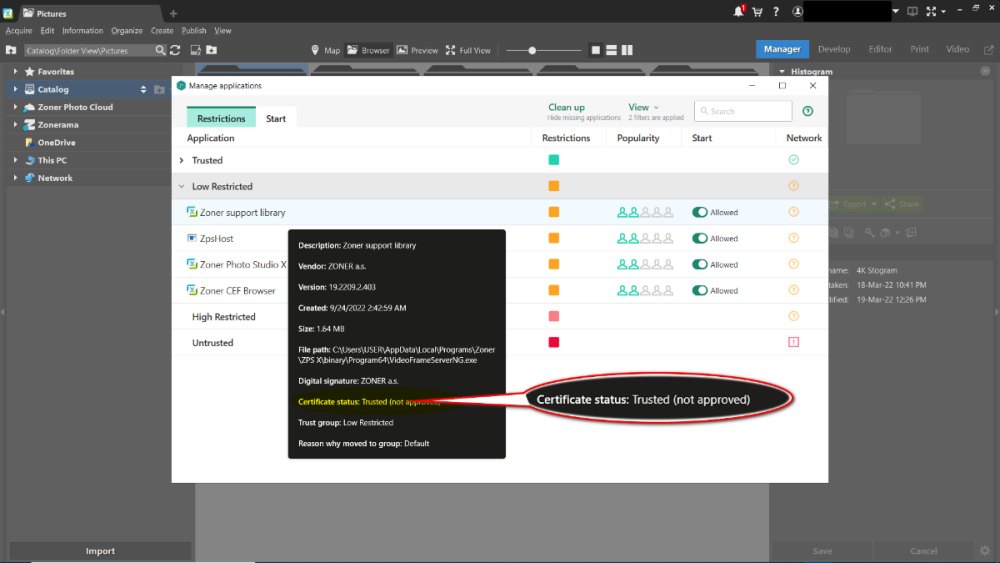Image resolution: width=1000 pixels, height=563 pixels.
Task: Expand the Trusted application group
Action: pos(181,160)
